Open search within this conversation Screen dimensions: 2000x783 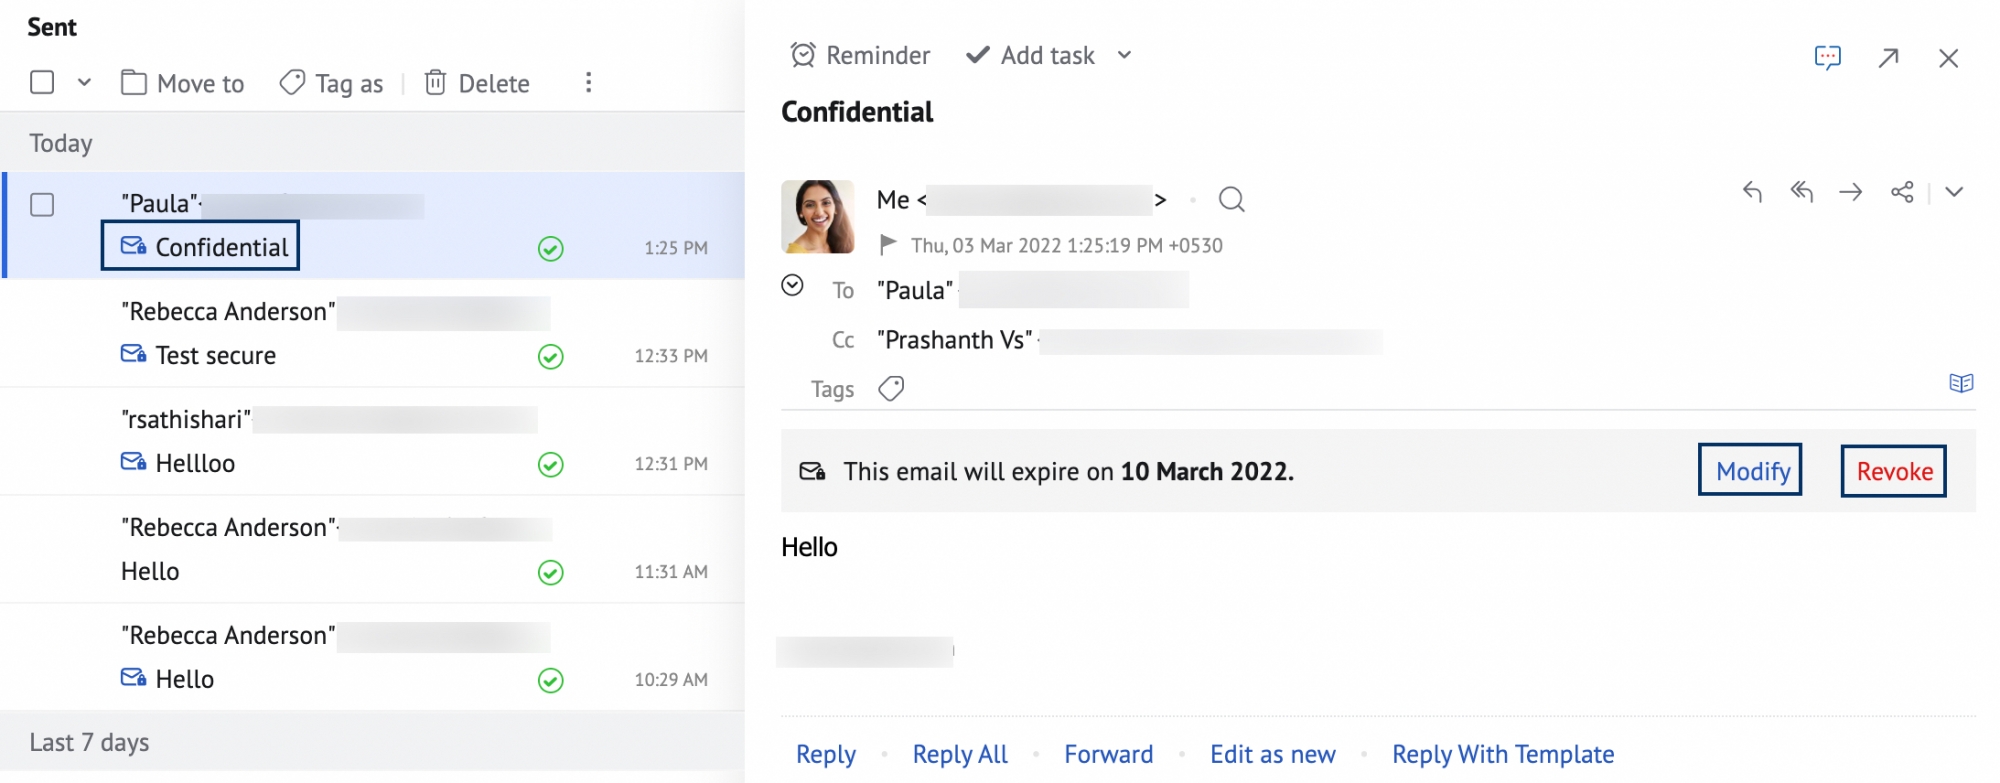pyautogui.click(x=1231, y=199)
